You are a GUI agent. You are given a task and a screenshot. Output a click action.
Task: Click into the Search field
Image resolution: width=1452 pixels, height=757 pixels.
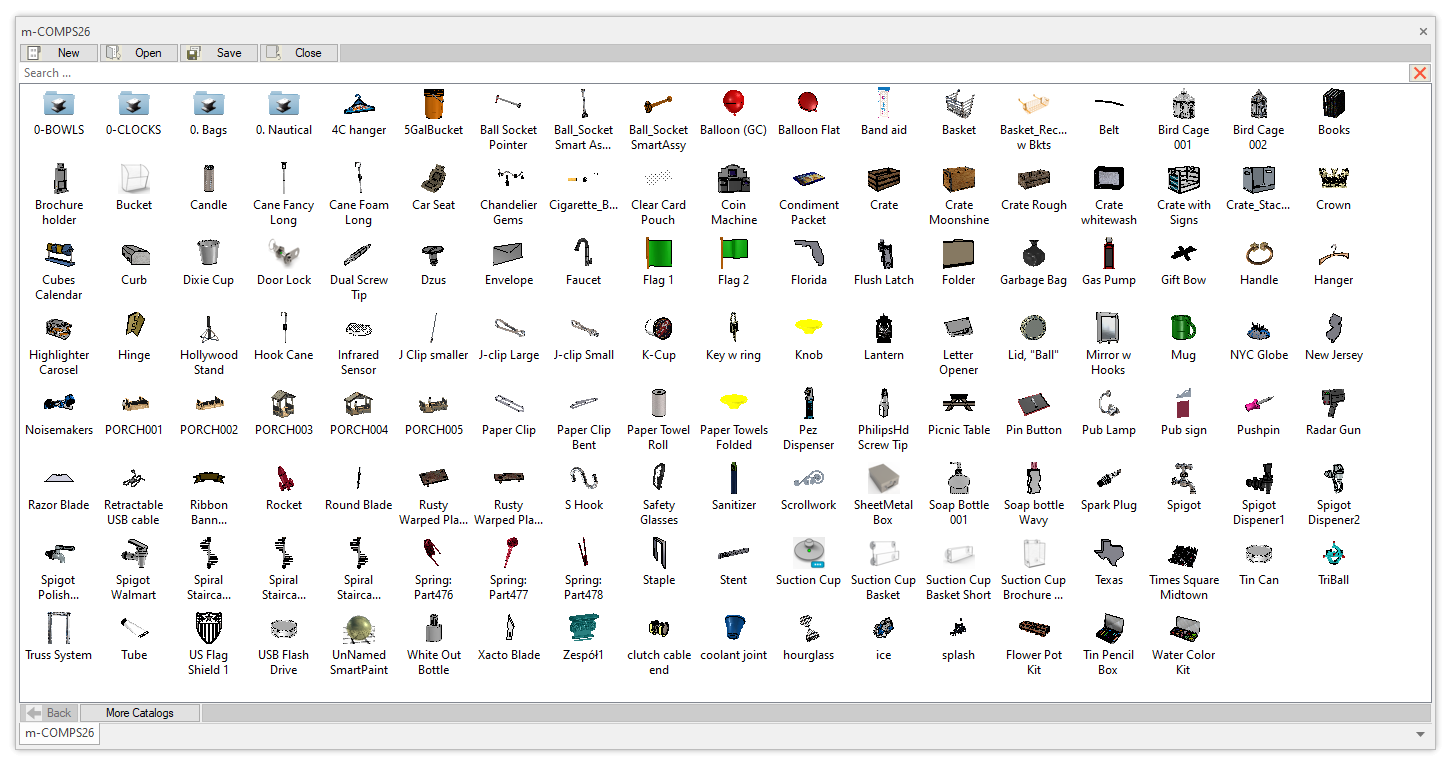700,73
